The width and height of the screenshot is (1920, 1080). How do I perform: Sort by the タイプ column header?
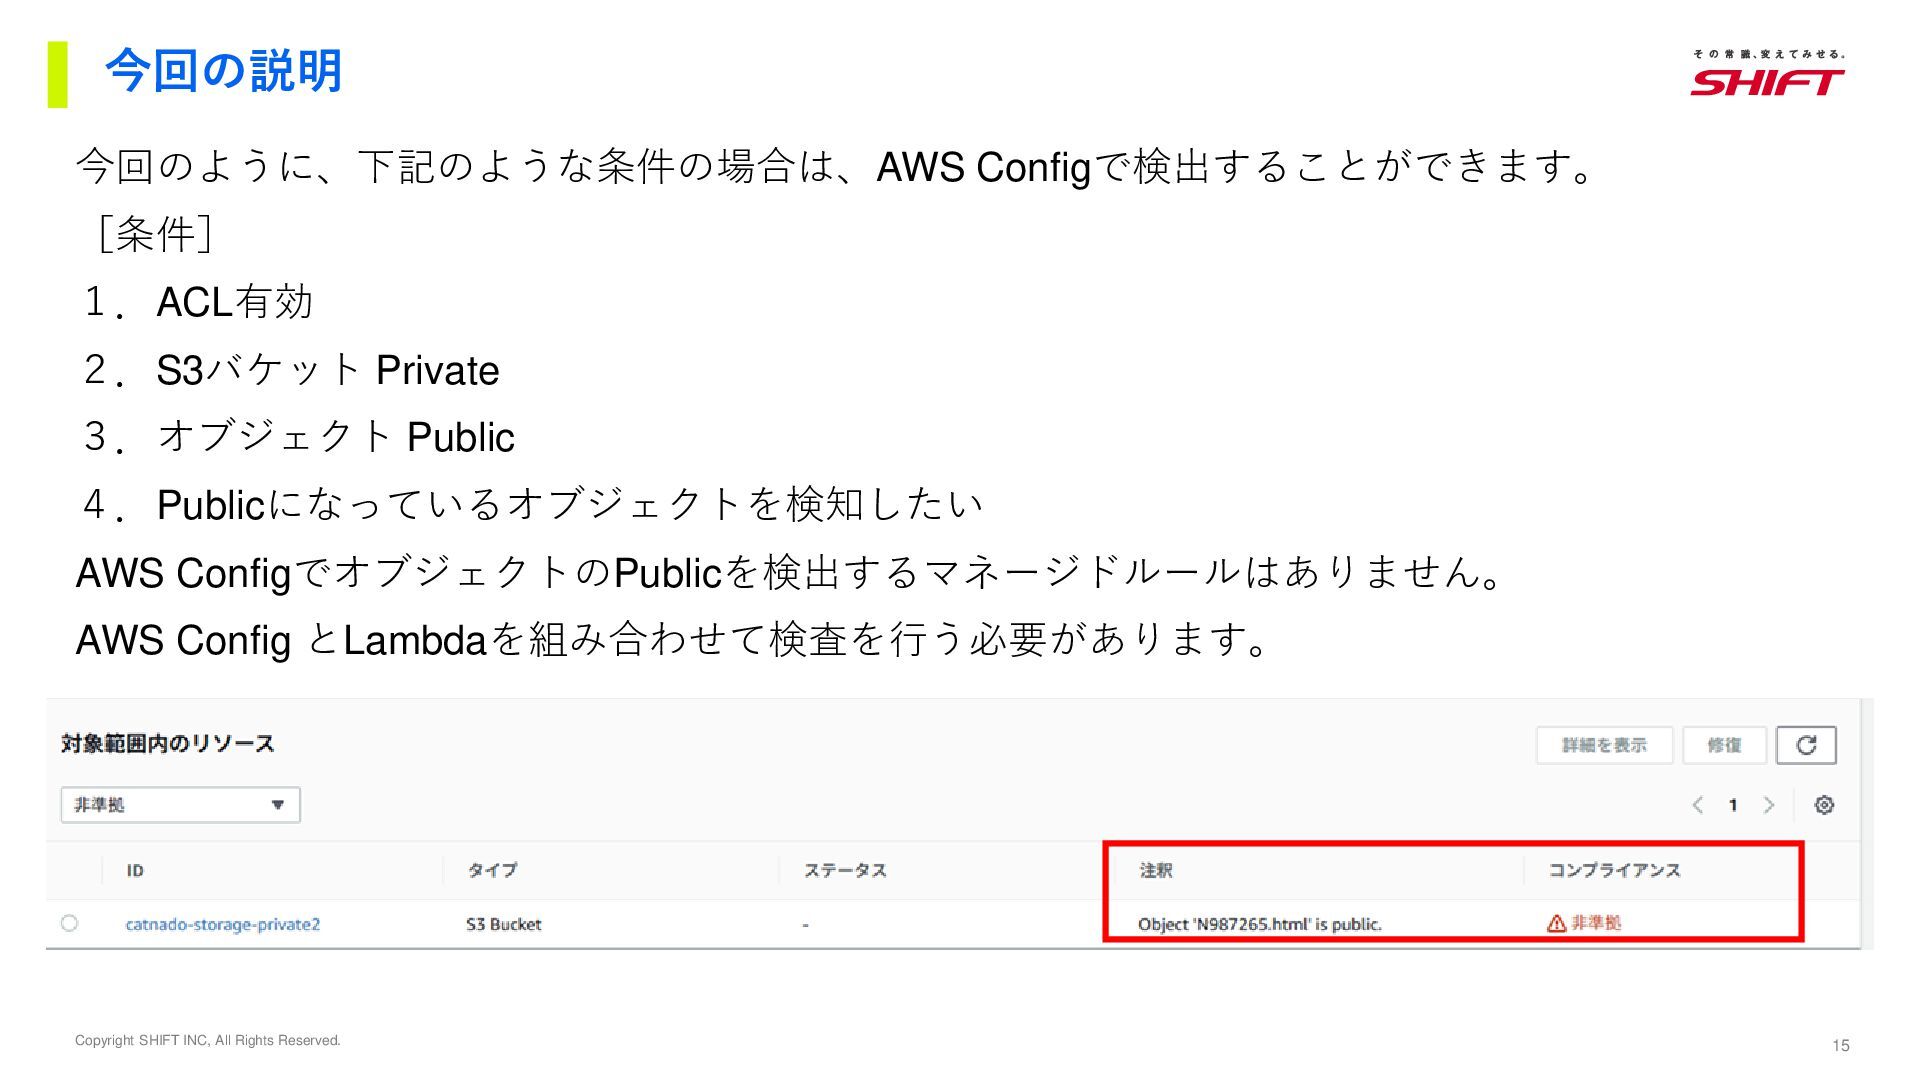pyautogui.click(x=492, y=871)
